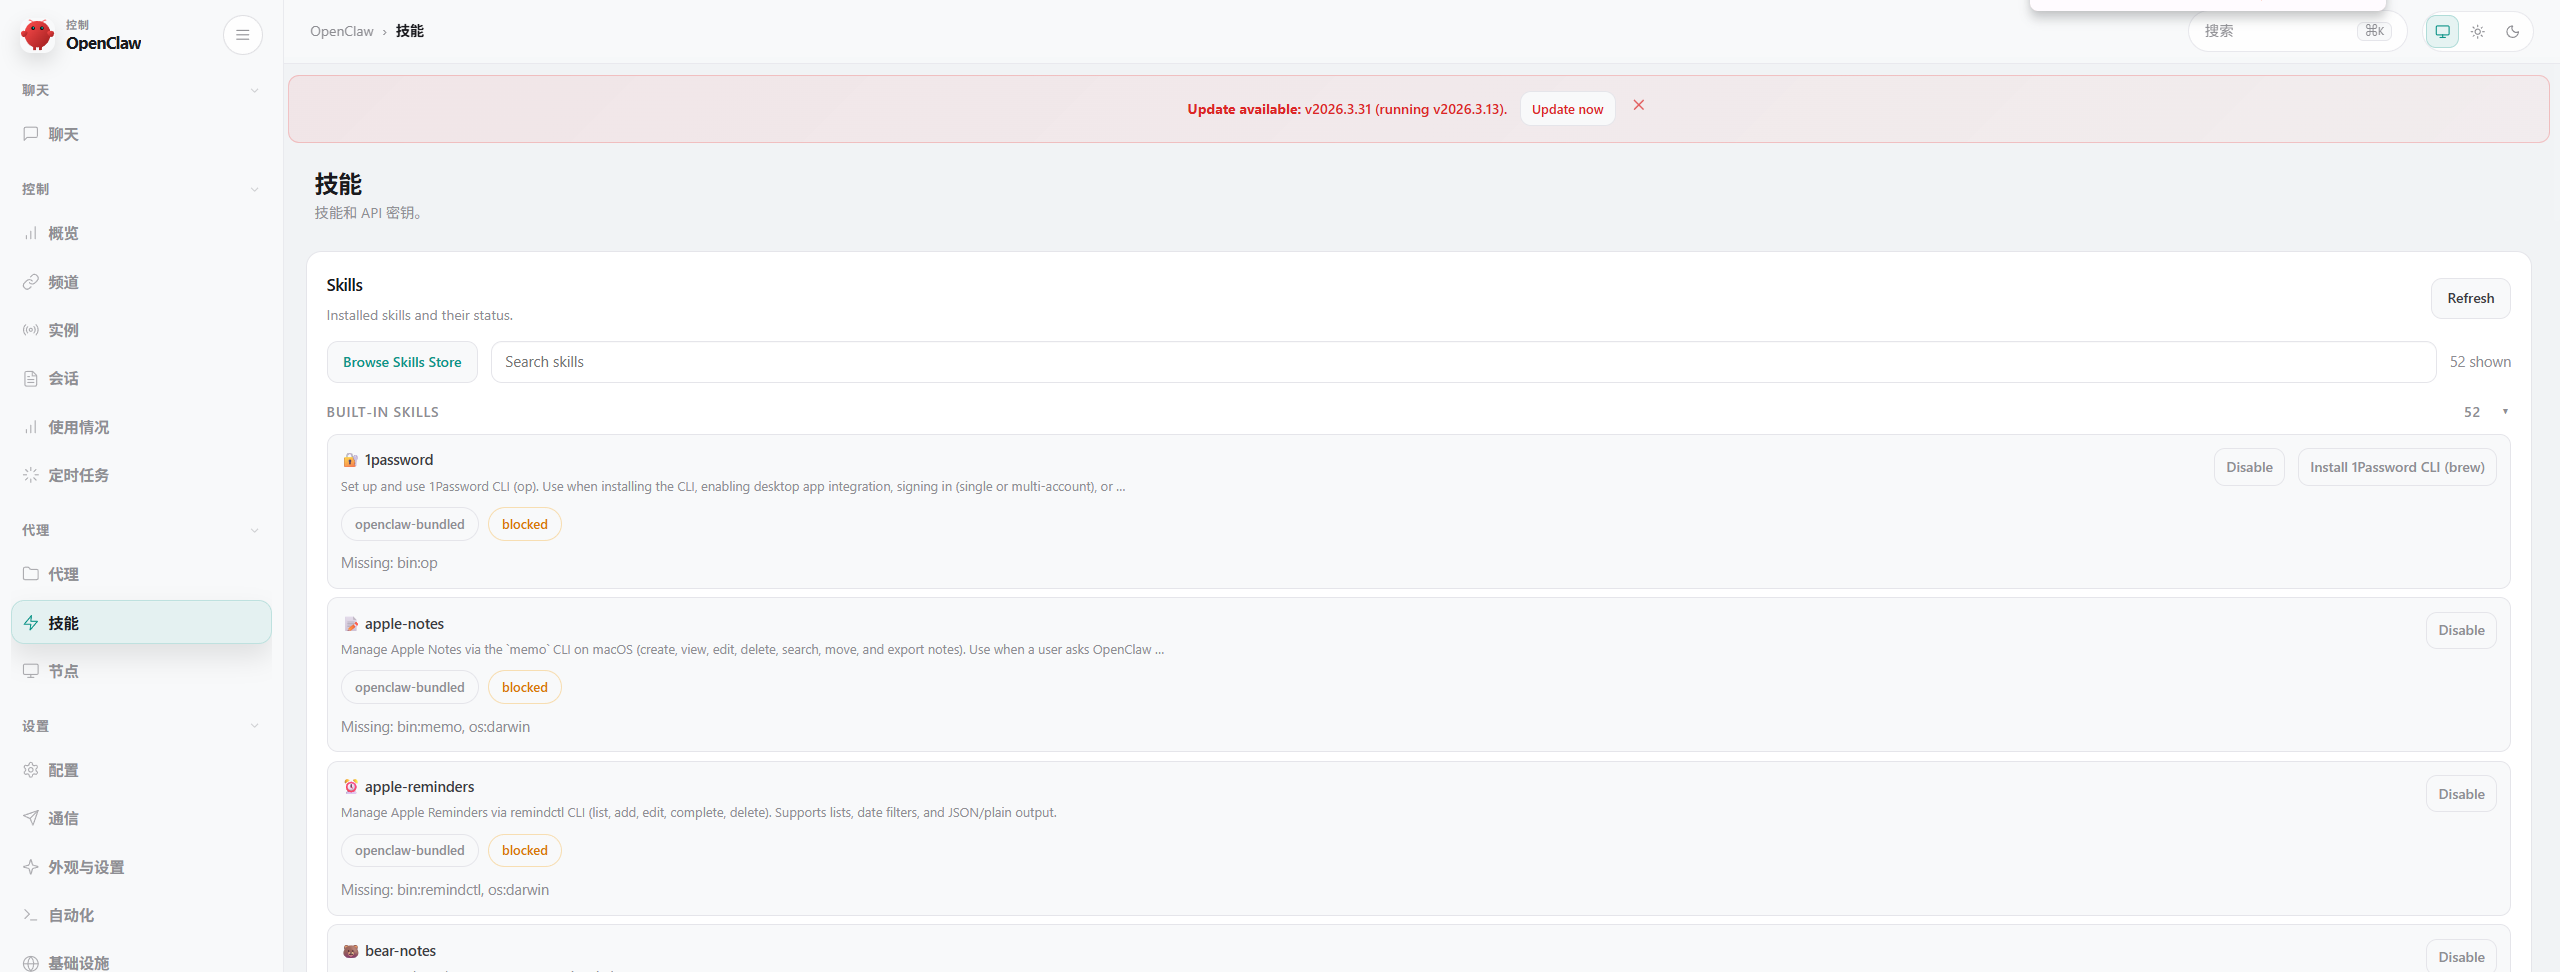Open 频道 channels via its link icon
The width and height of the screenshot is (2560, 972).
[x=31, y=282]
